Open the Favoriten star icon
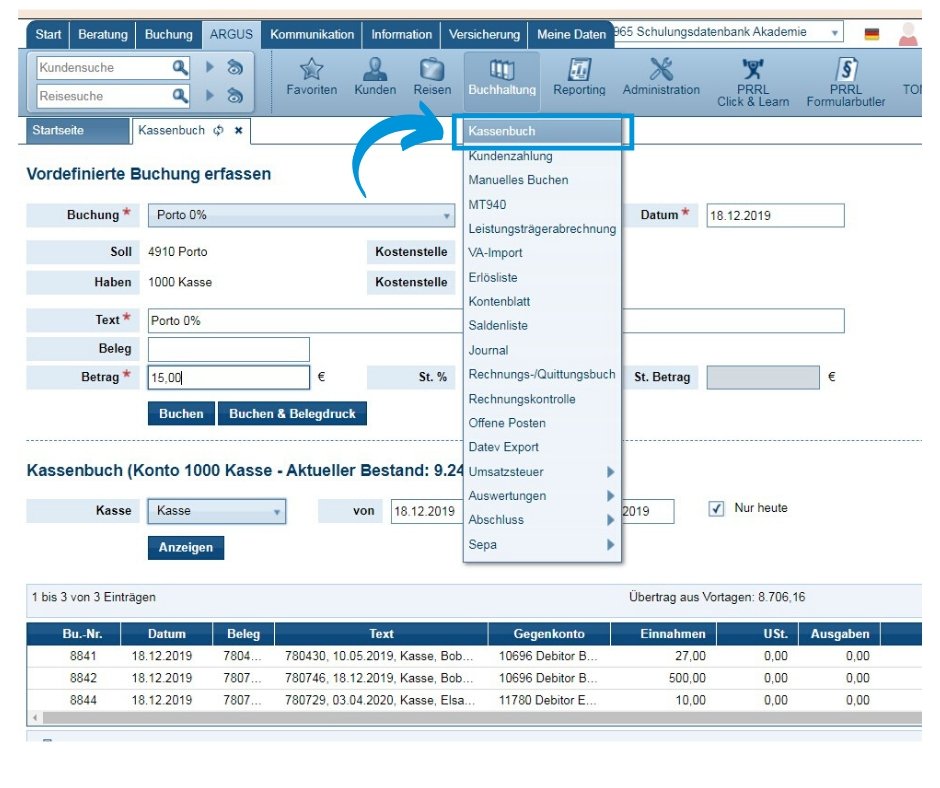 [x=311, y=71]
